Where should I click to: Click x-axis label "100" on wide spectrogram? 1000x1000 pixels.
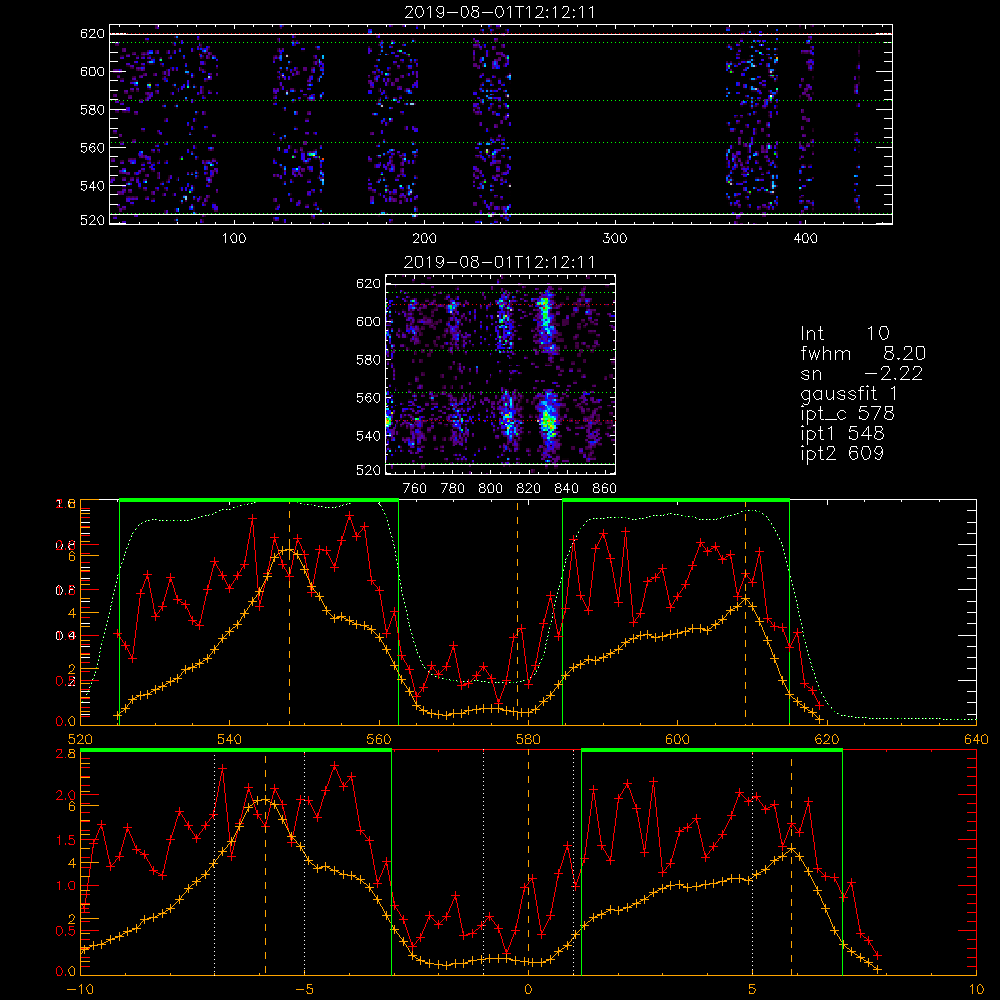233,239
